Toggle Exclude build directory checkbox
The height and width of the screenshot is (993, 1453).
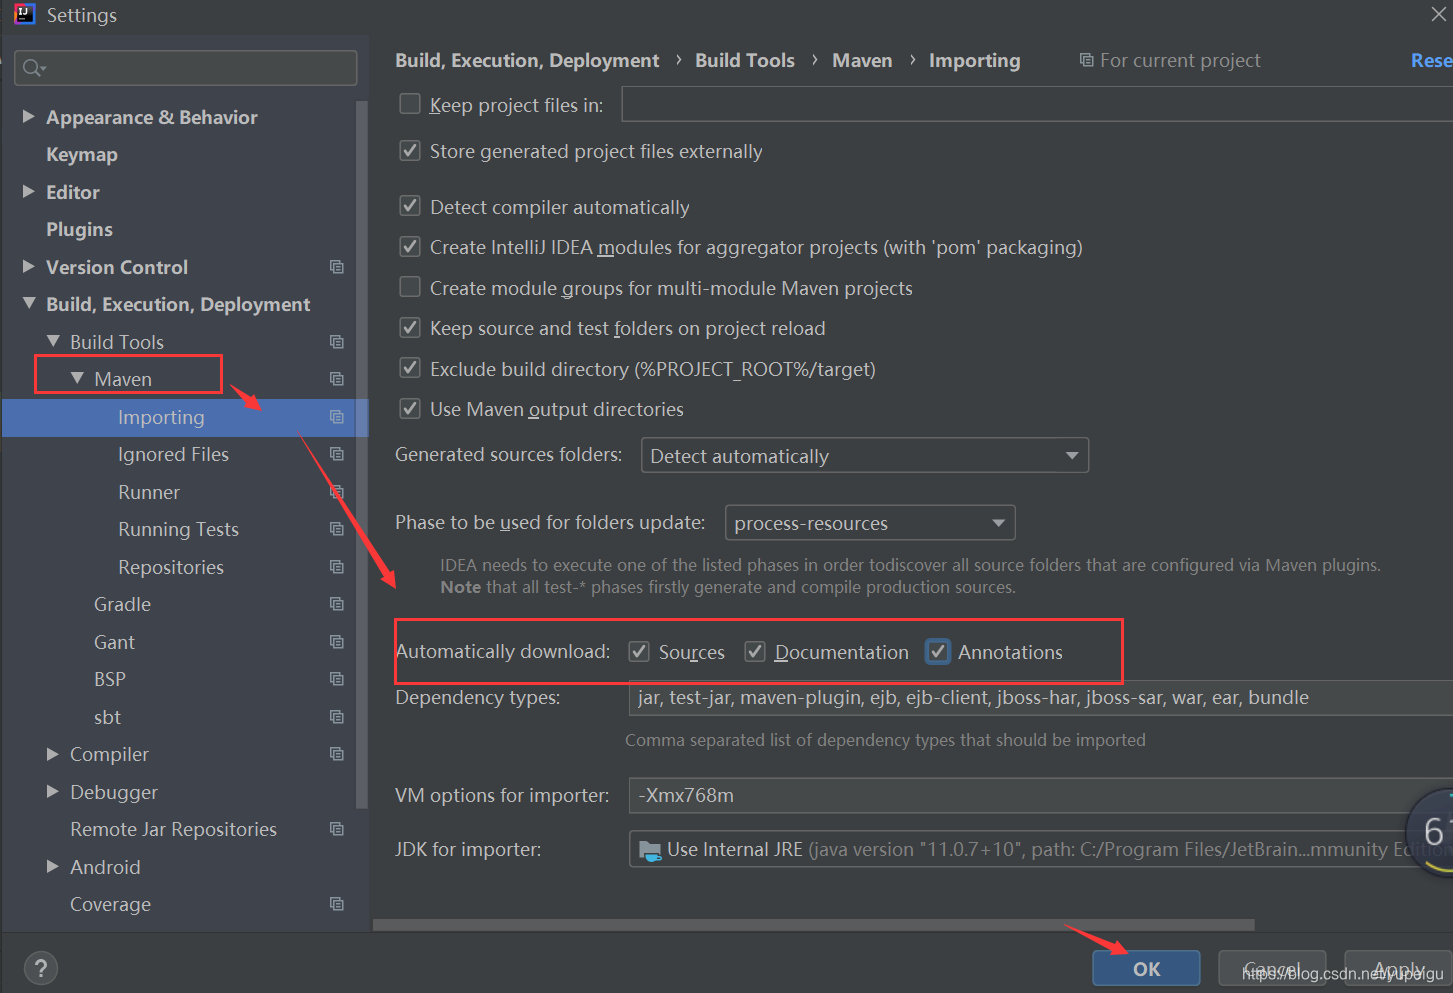click(410, 368)
